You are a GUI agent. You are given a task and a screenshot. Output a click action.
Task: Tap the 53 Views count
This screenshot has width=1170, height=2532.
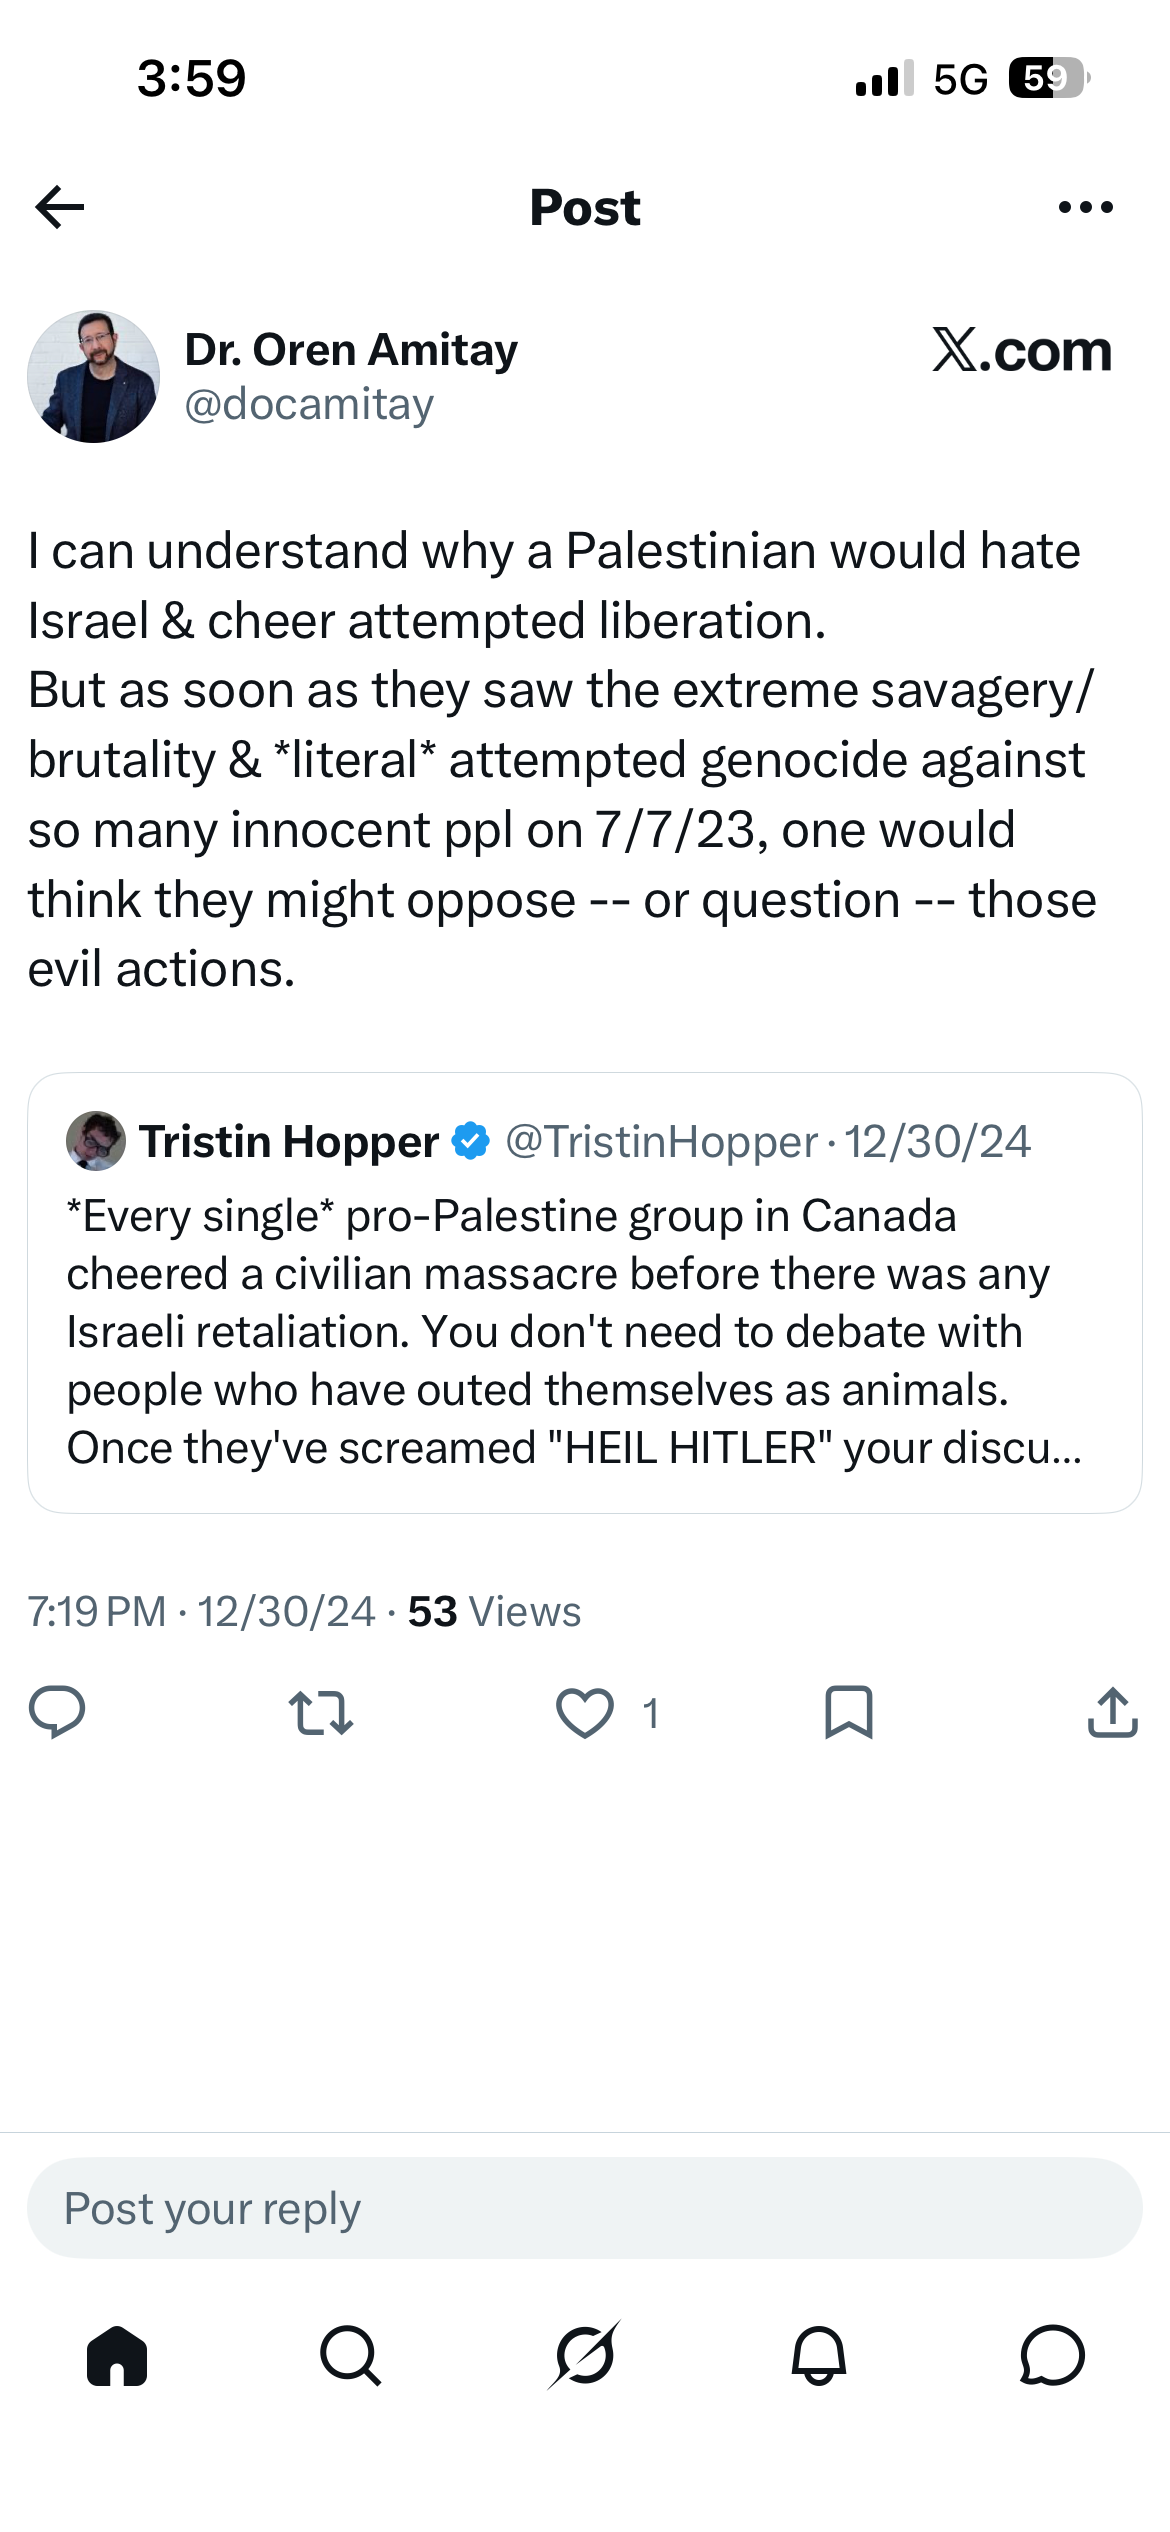[x=494, y=1611]
